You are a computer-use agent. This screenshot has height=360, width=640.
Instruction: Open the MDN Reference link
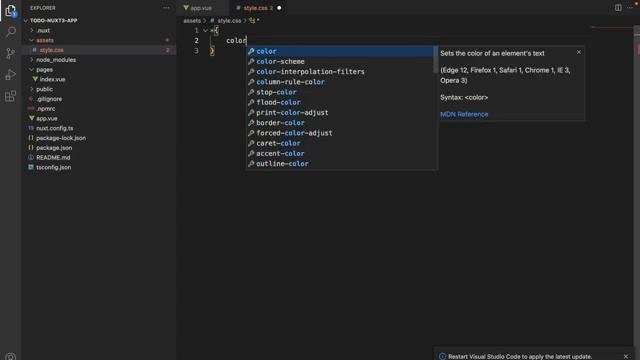coord(464,114)
